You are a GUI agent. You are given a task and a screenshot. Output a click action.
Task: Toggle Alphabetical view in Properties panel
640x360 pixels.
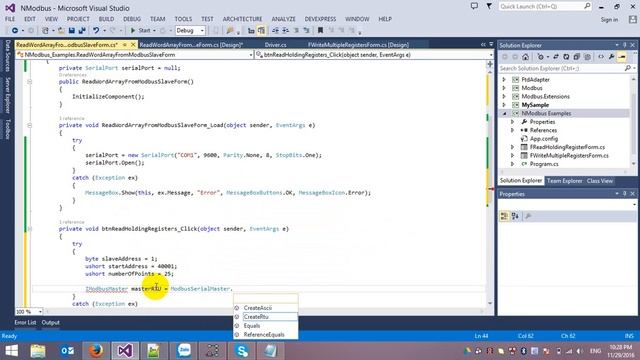(515, 216)
